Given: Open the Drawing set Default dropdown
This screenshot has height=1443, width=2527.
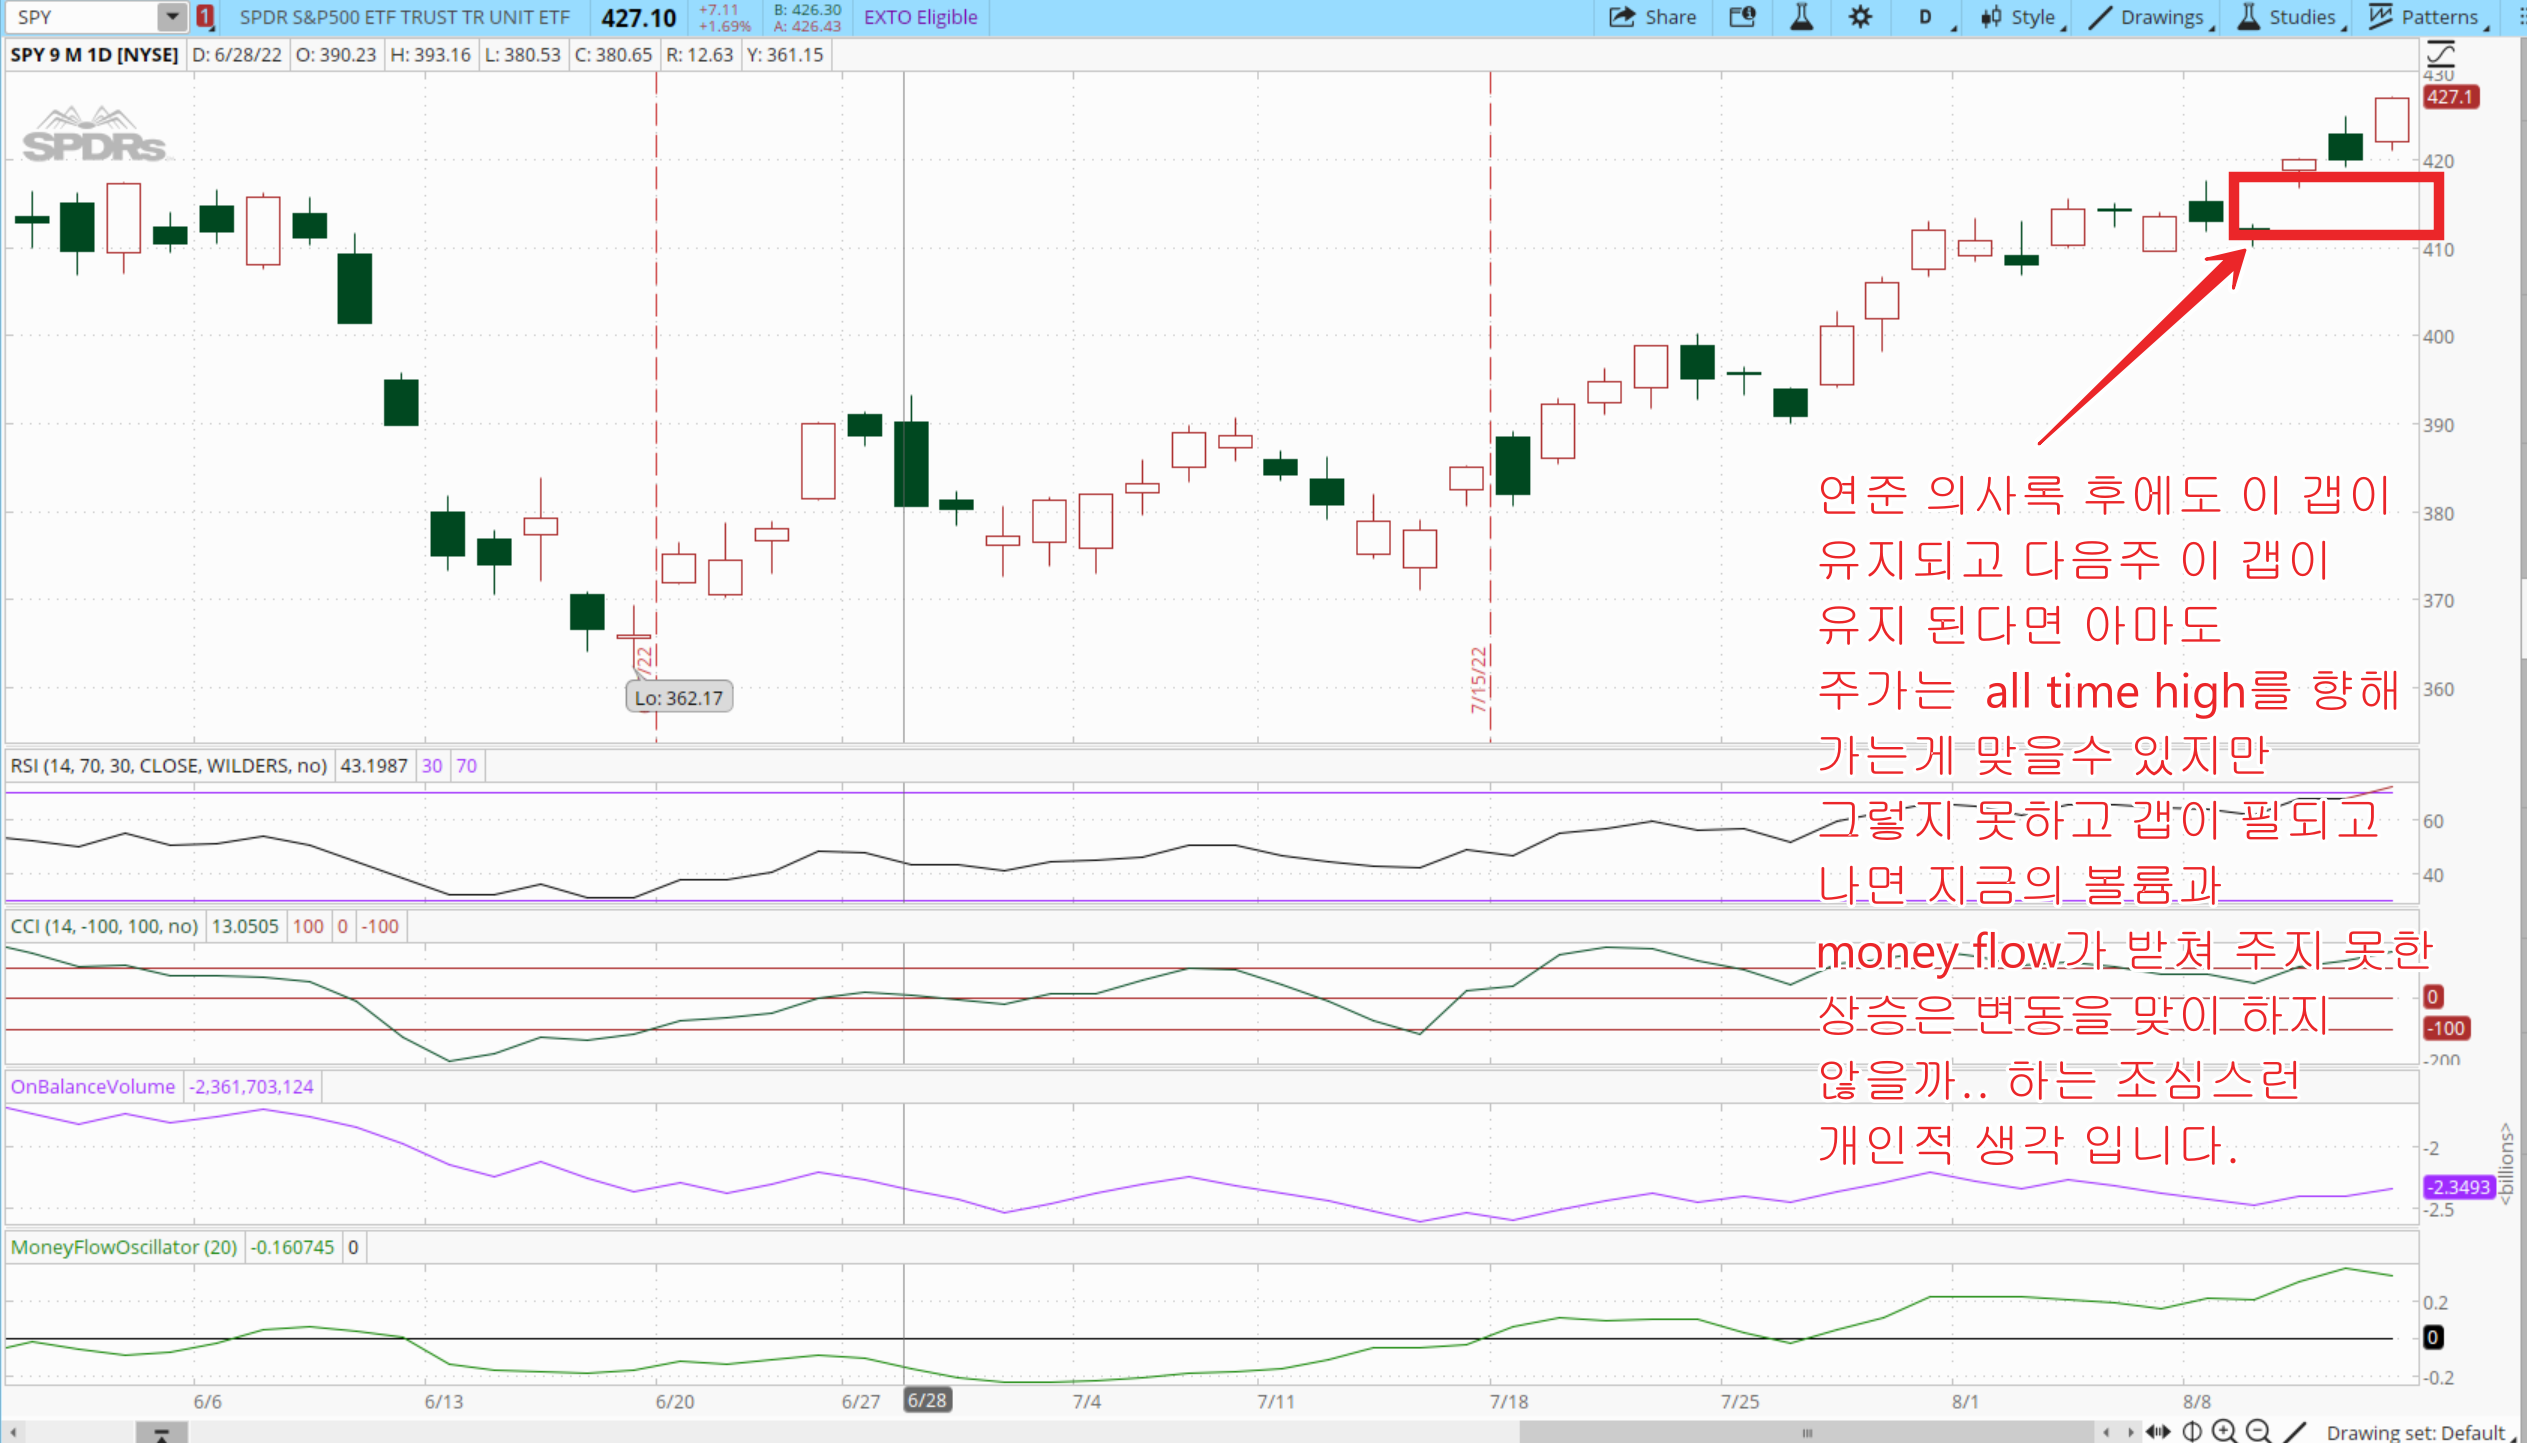Looking at the screenshot, I should pyautogui.click(x=2418, y=1431).
